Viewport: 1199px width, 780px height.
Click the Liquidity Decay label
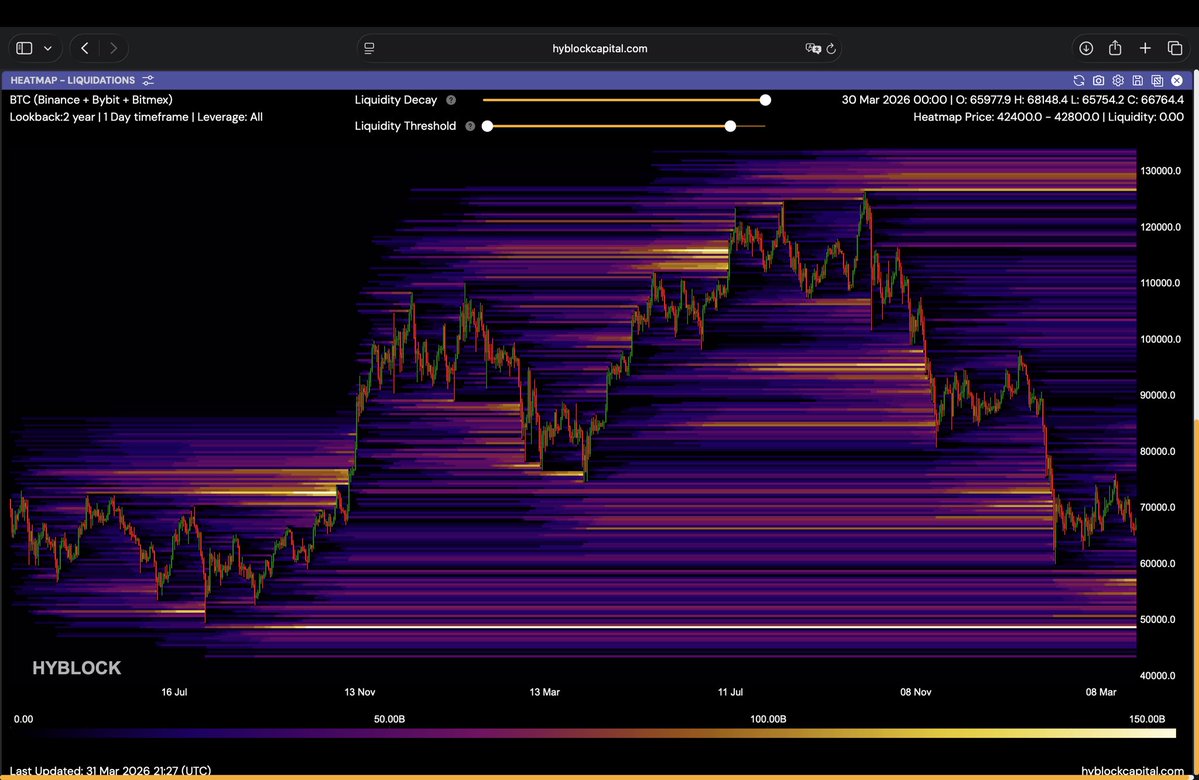coord(395,100)
